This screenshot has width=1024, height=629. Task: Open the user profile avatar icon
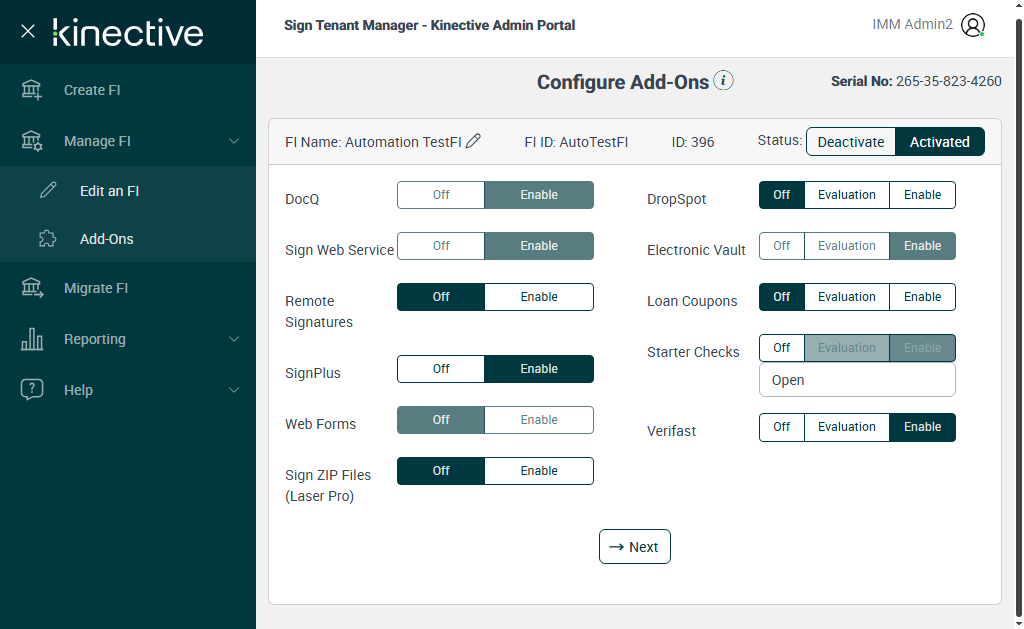coord(972,25)
